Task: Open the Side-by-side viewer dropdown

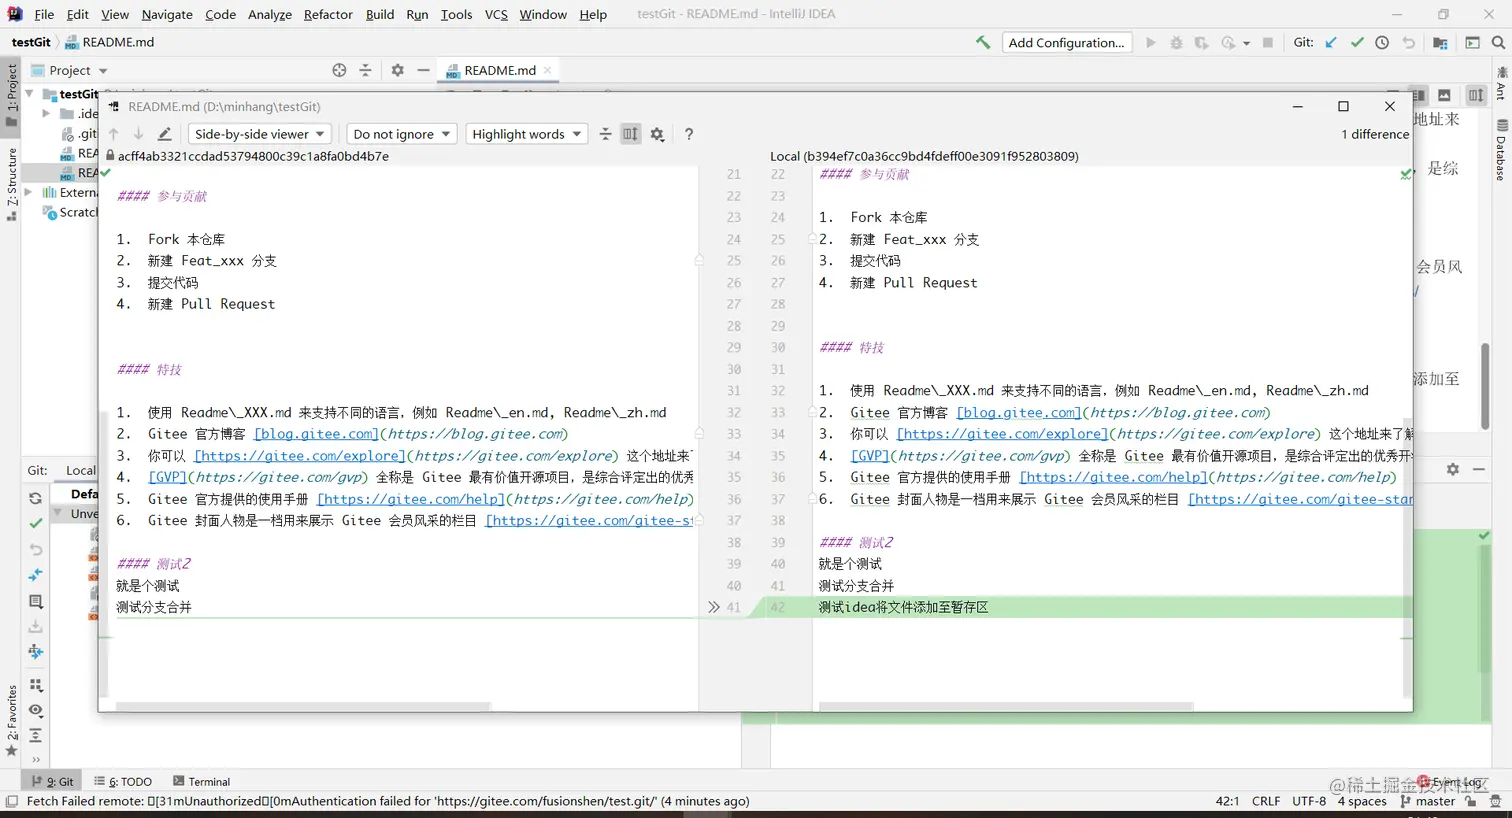Action: (260, 134)
